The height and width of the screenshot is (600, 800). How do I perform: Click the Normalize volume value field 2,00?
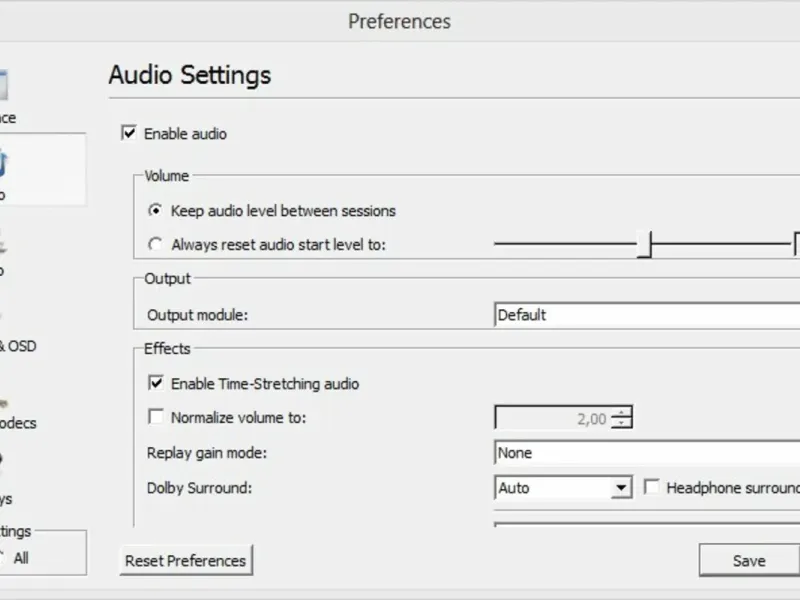pos(553,418)
